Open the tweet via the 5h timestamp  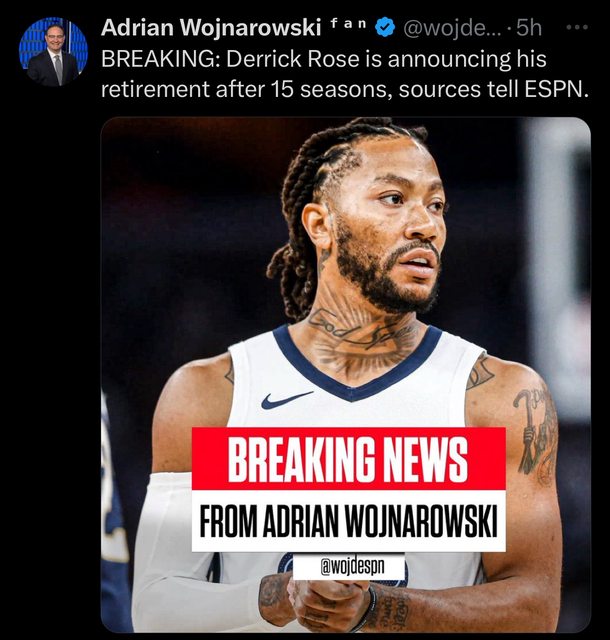[x=529, y=28]
